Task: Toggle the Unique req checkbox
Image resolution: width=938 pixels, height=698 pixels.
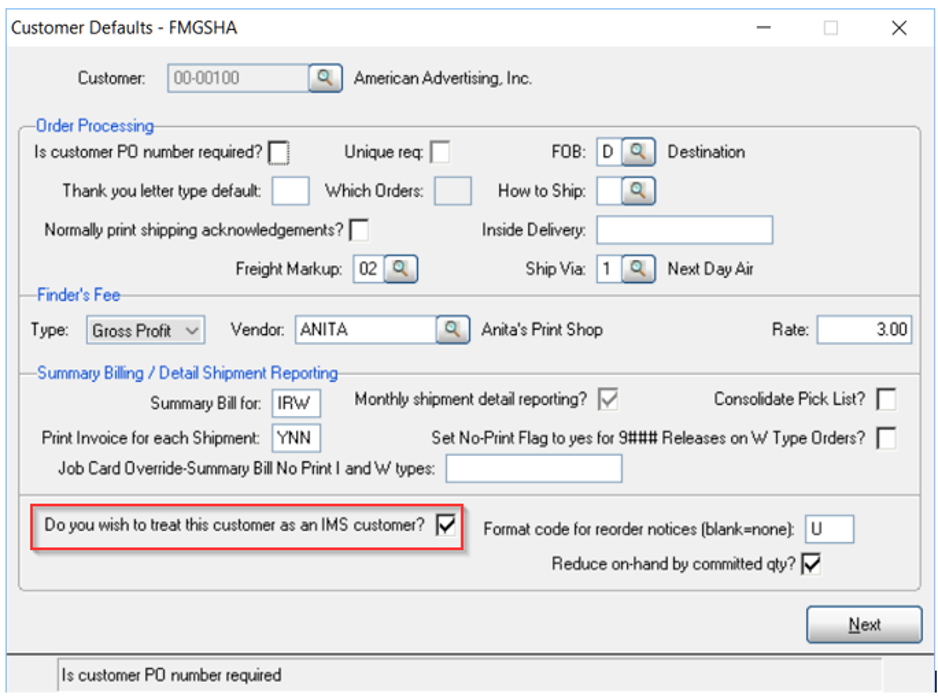Action: 440,152
